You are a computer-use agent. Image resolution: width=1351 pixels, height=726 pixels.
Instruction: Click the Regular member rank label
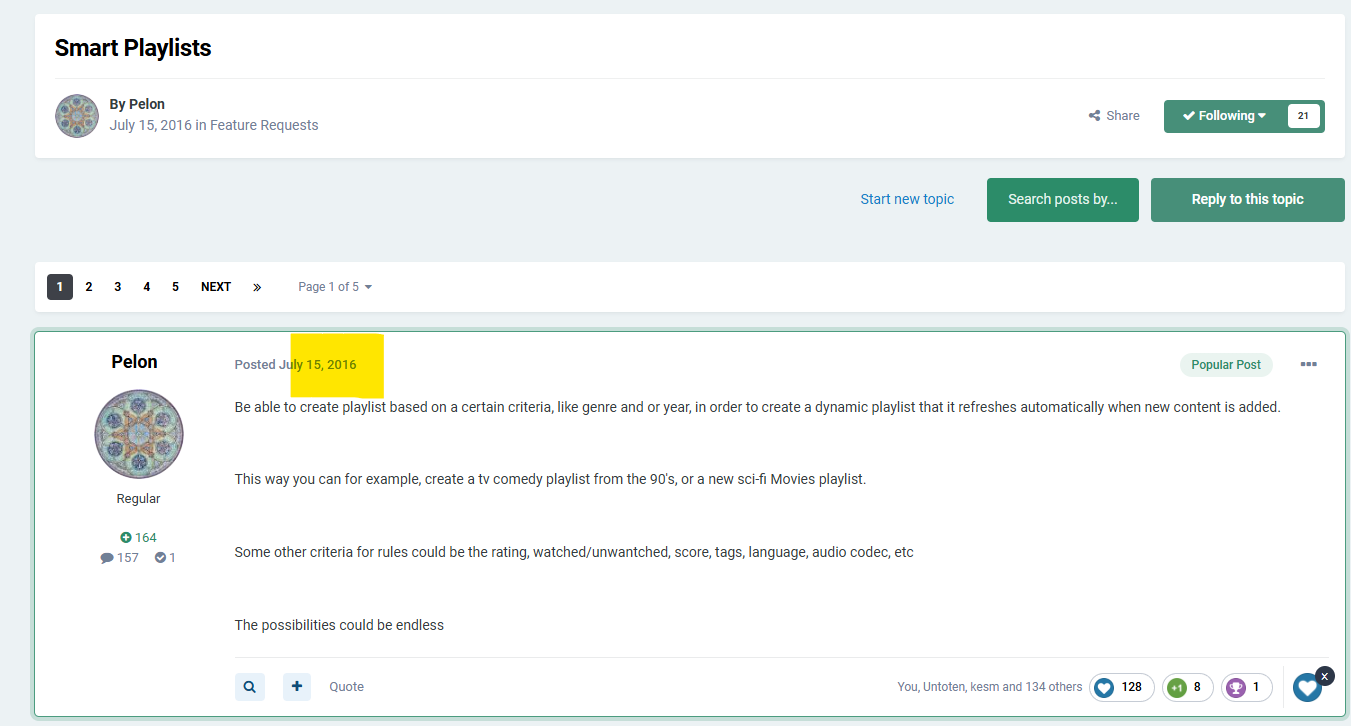(139, 499)
